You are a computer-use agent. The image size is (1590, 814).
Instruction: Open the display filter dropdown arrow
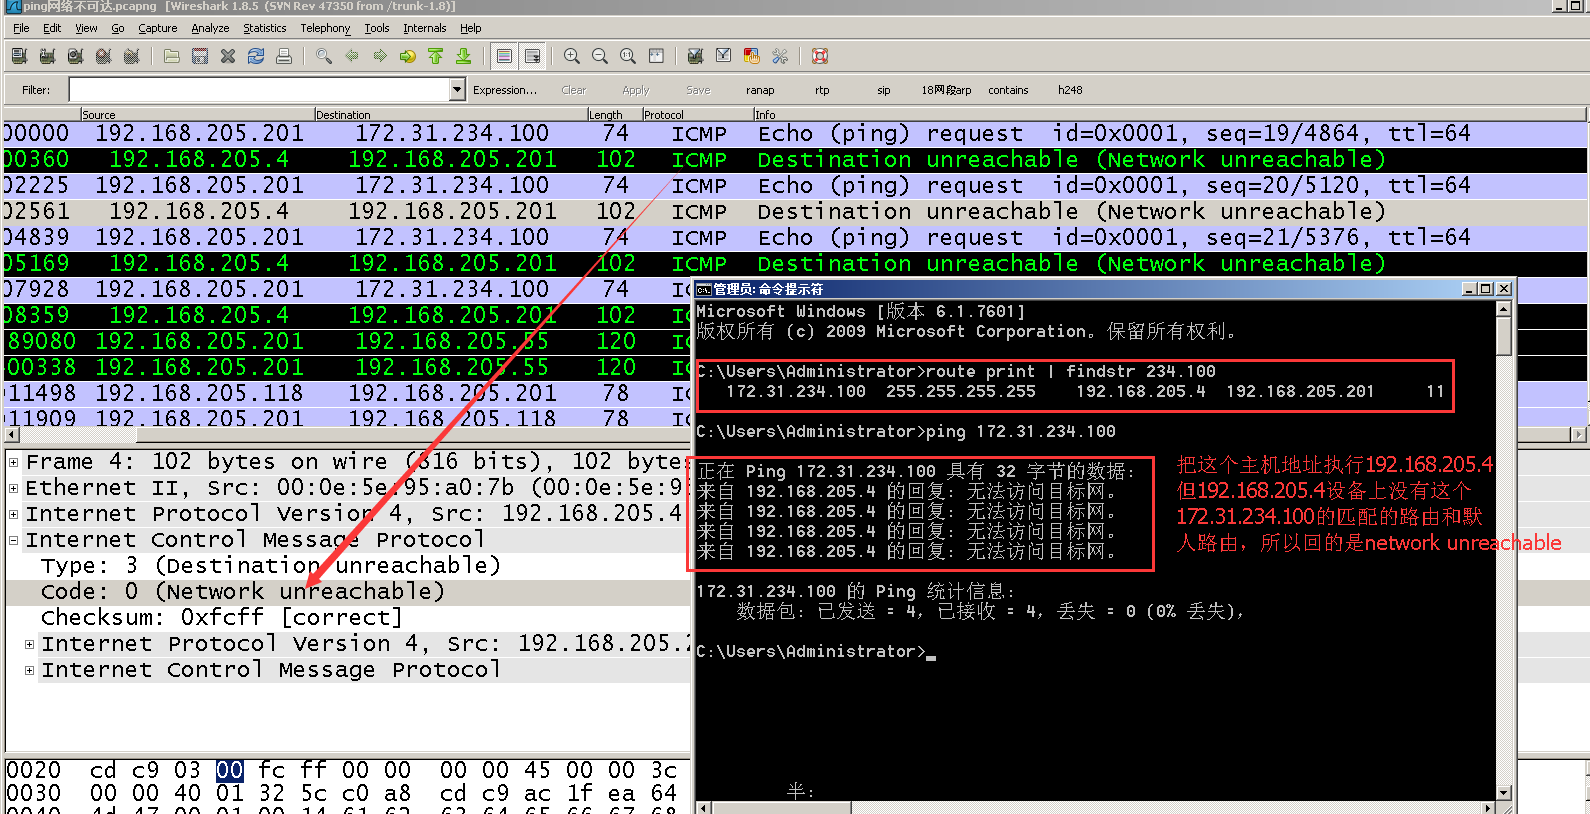click(457, 90)
